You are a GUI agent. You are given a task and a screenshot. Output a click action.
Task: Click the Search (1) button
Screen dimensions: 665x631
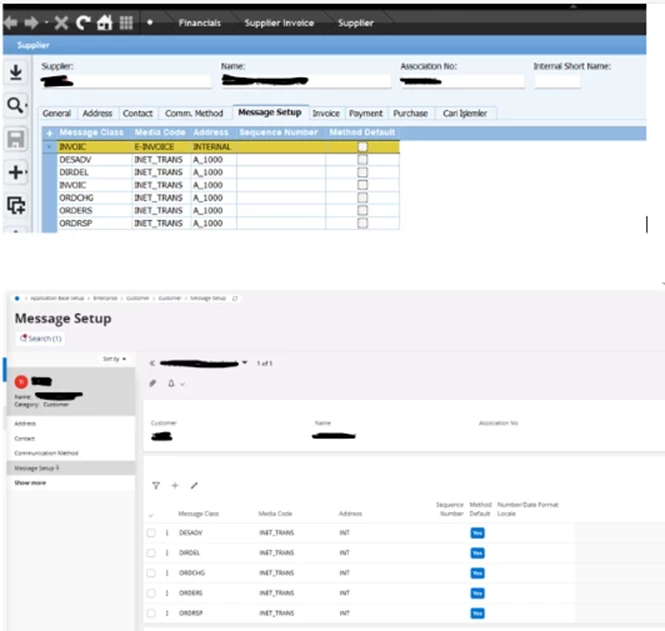point(41,338)
